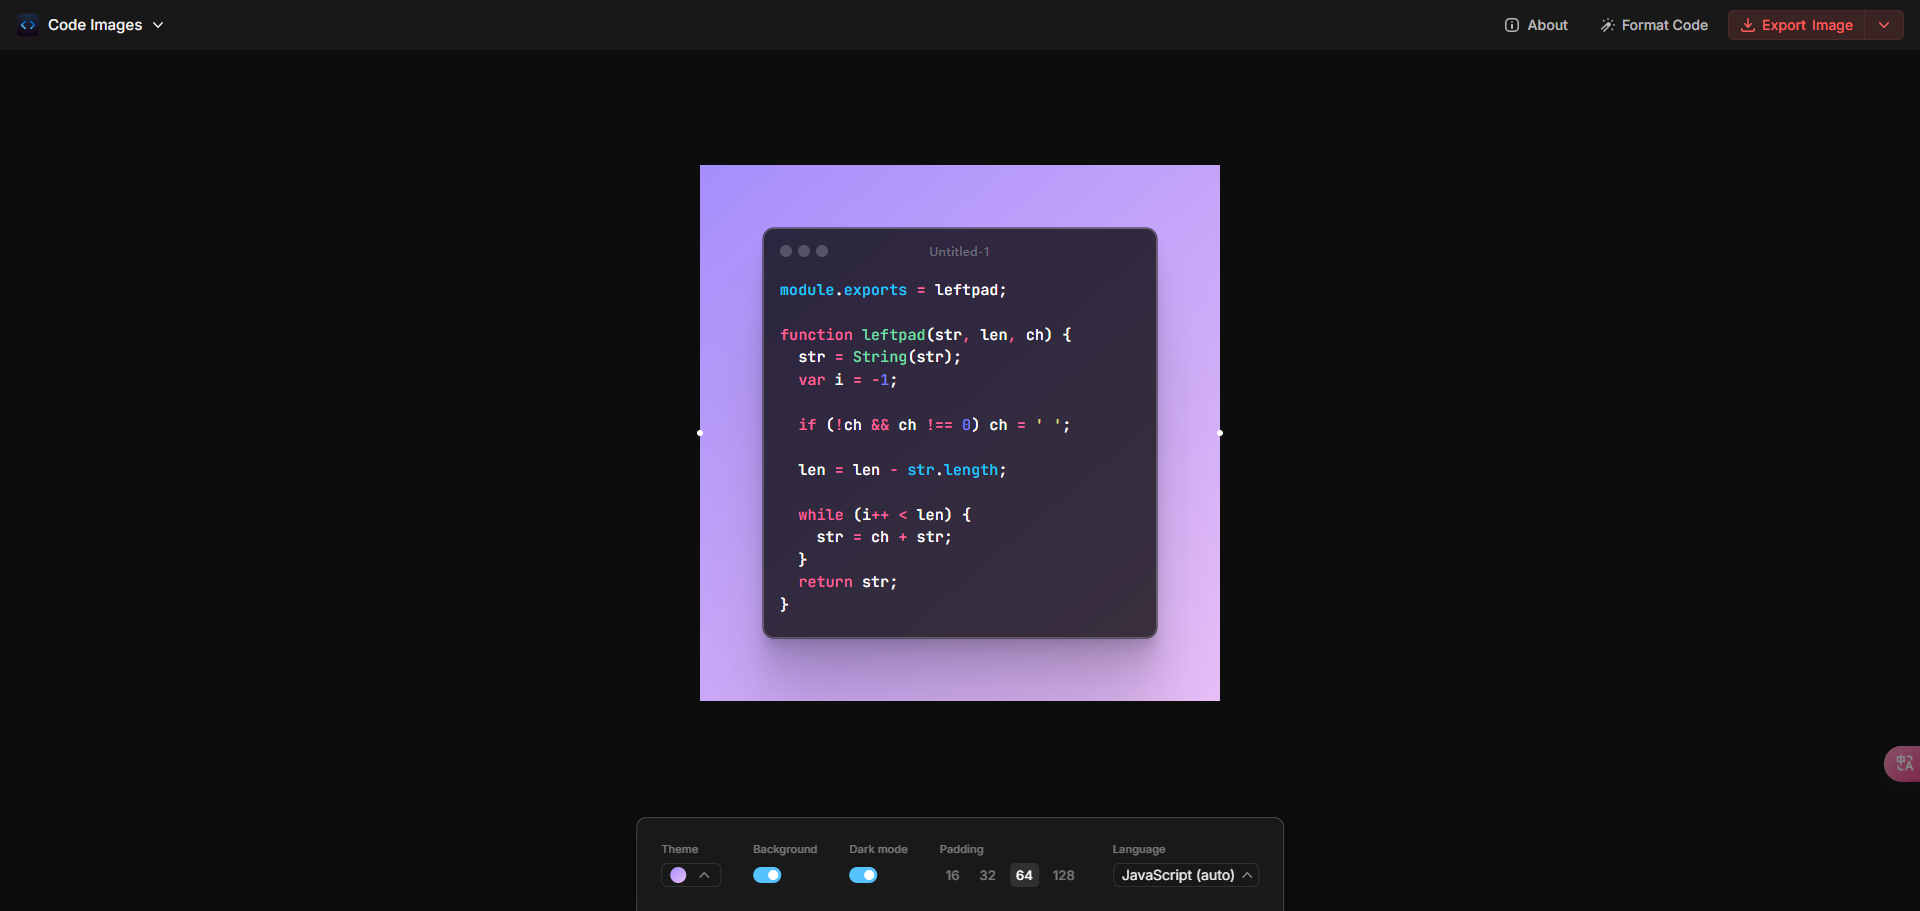Click the Untitled-1 window title field
This screenshot has height=911, width=1920.
tap(959, 252)
